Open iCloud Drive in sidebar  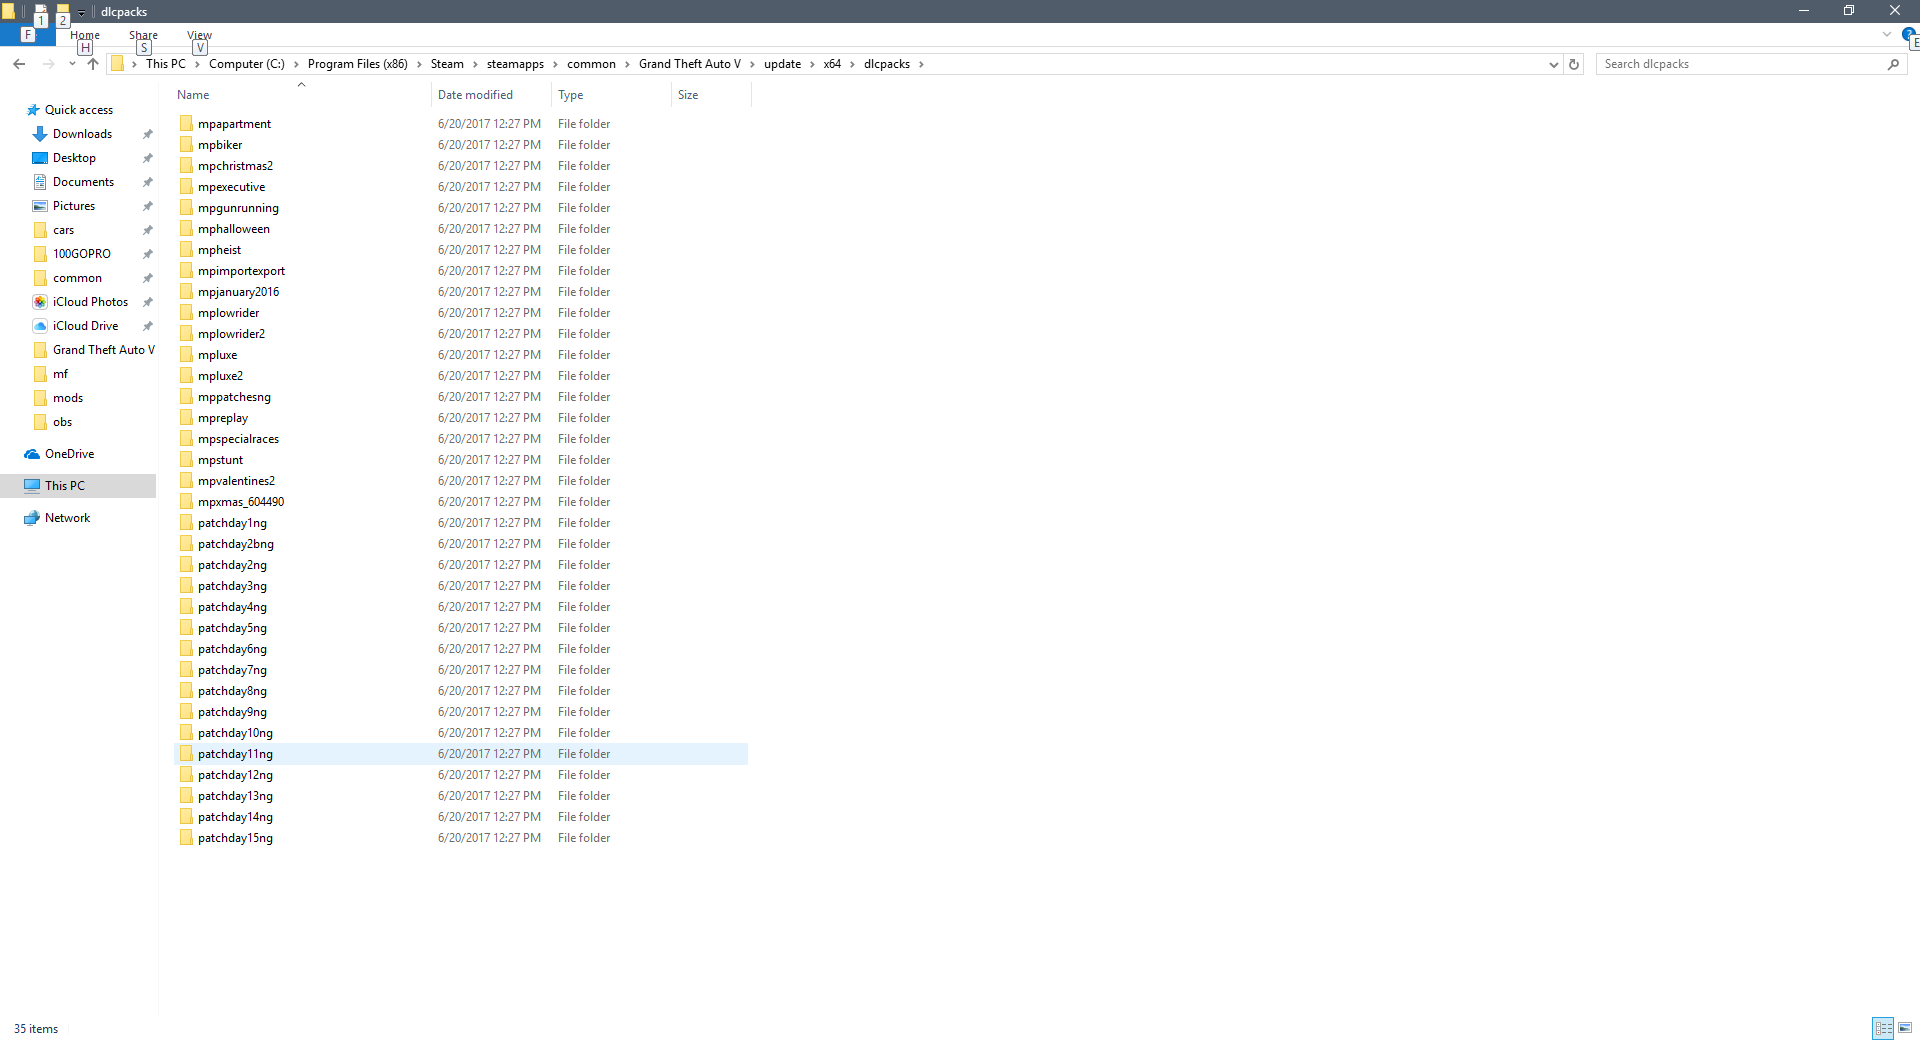pos(85,326)
